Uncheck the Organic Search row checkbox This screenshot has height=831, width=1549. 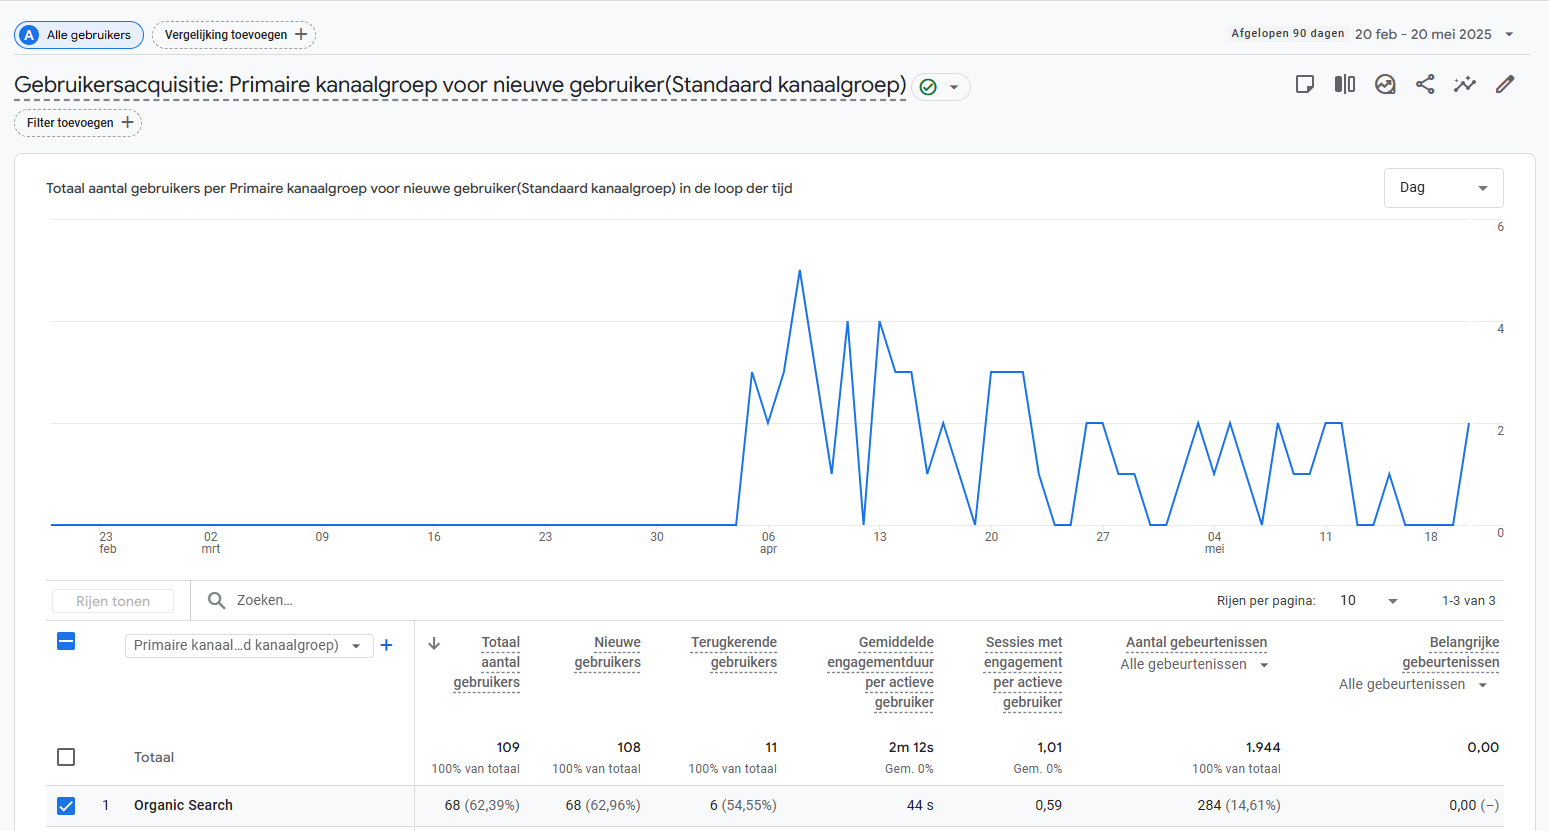pyautogui.click(x=66, y=805)
